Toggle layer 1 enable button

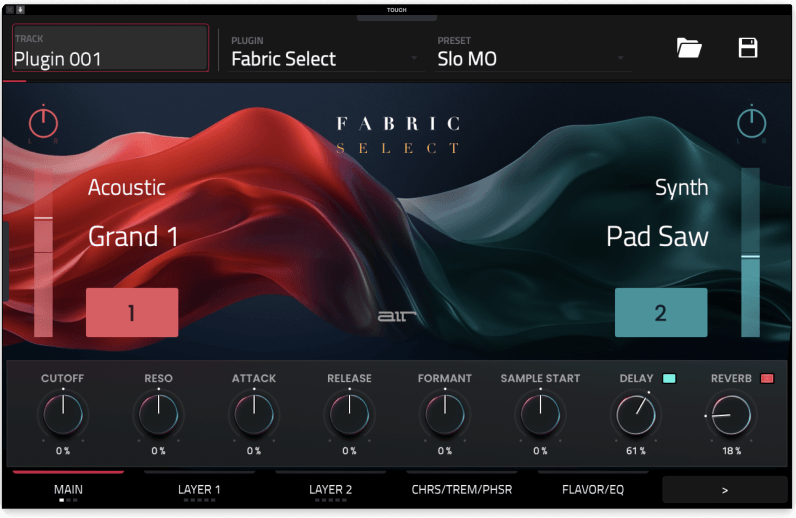[x=132, y=313]
